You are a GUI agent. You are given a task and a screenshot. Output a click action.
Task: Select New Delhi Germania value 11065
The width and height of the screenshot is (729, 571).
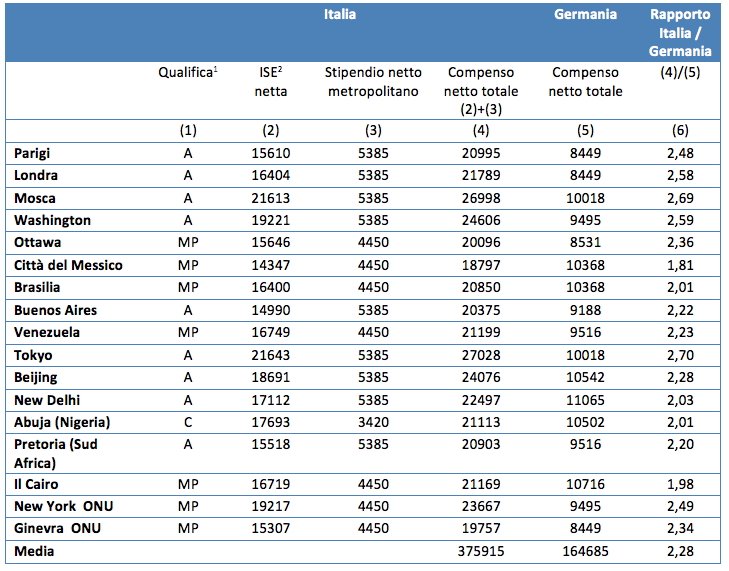tap(585, 400)
